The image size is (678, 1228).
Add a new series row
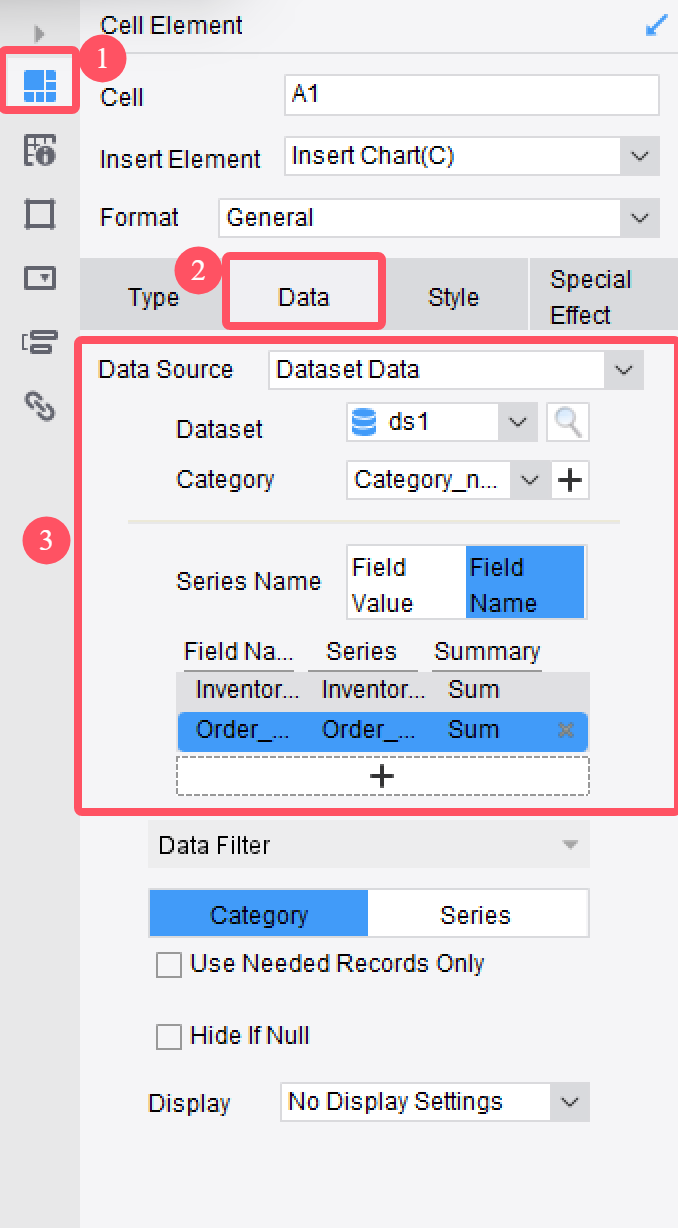point(382,776)
